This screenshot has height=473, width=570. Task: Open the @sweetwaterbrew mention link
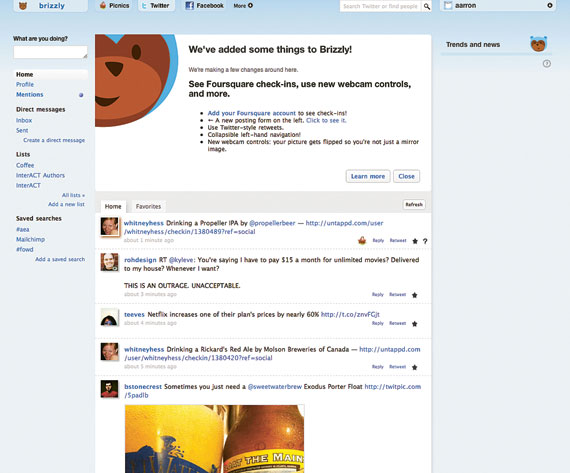click(274, 386)
